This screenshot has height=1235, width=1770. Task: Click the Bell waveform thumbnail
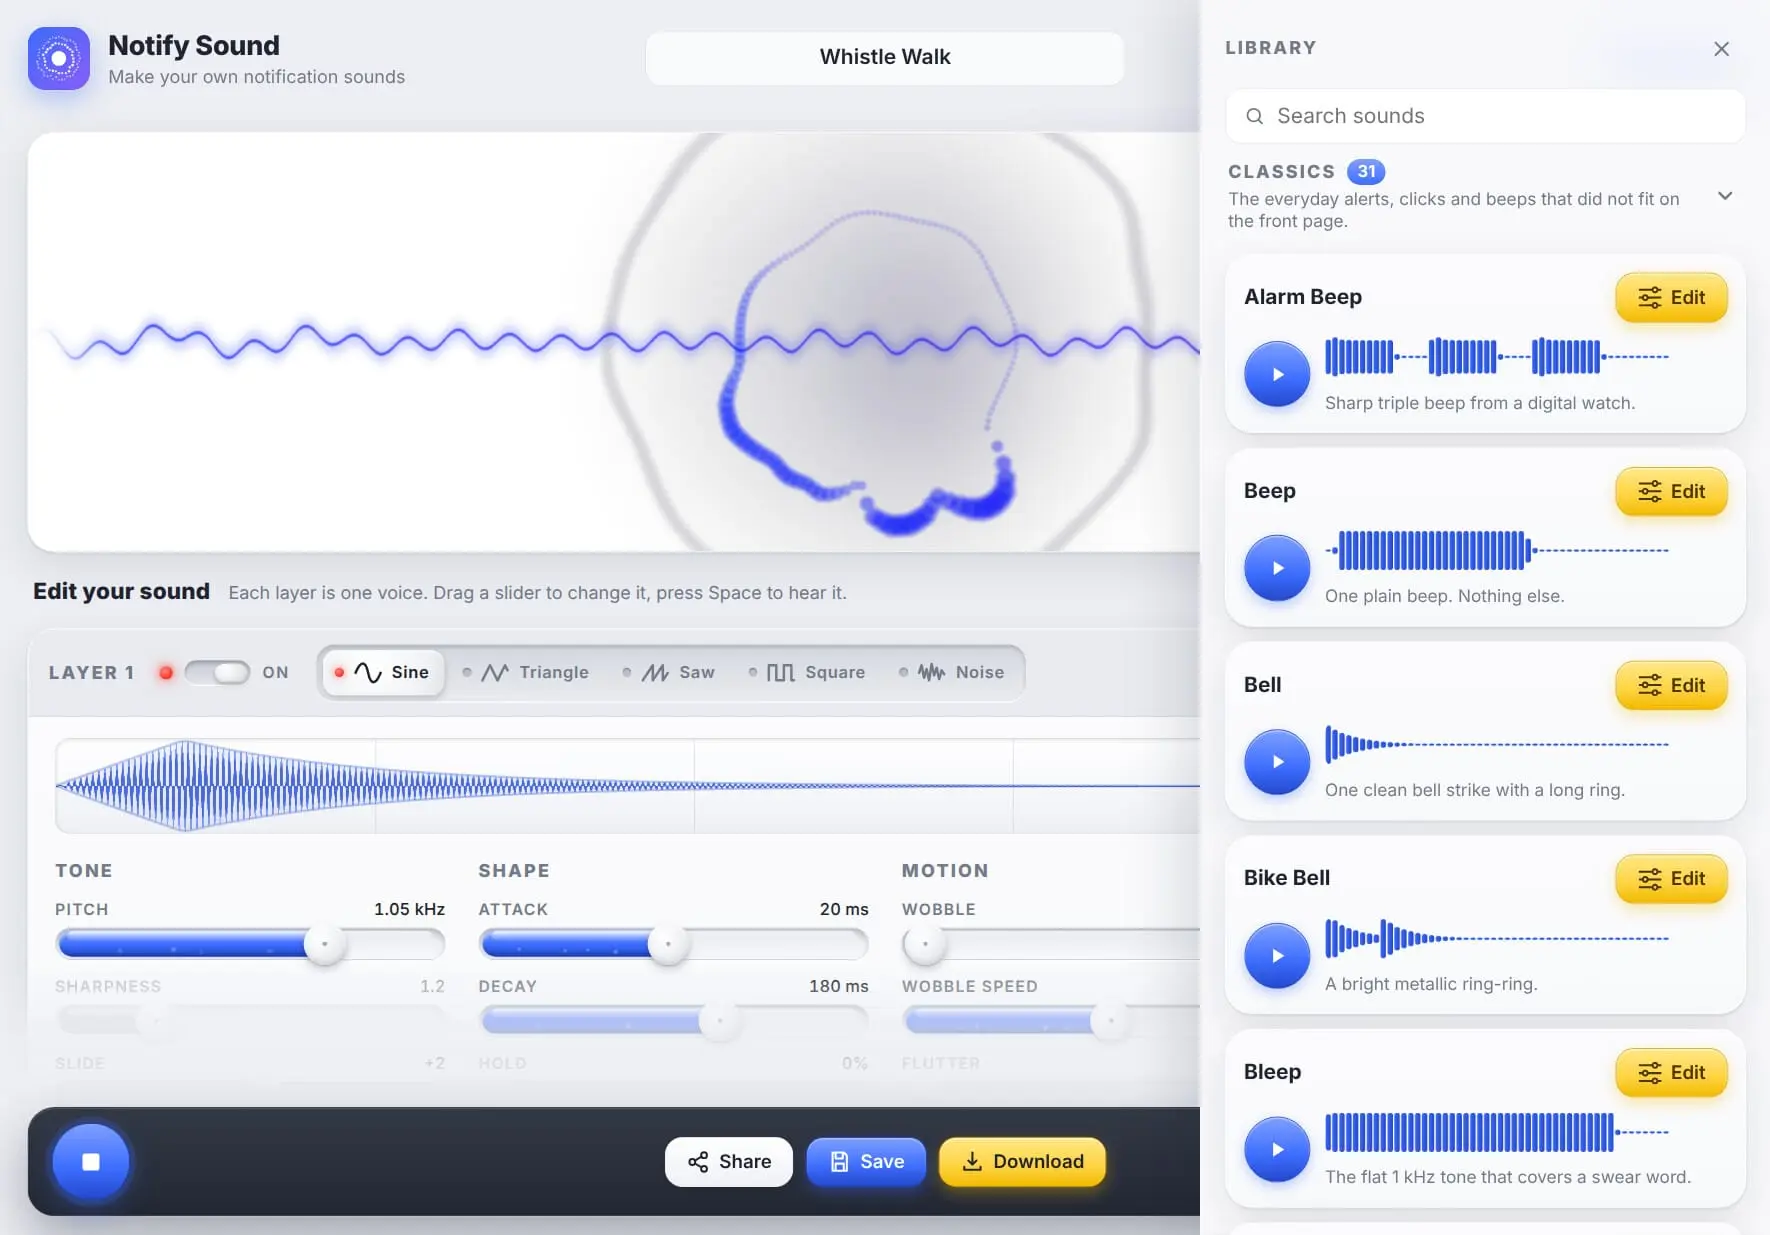coord(1497,744)
